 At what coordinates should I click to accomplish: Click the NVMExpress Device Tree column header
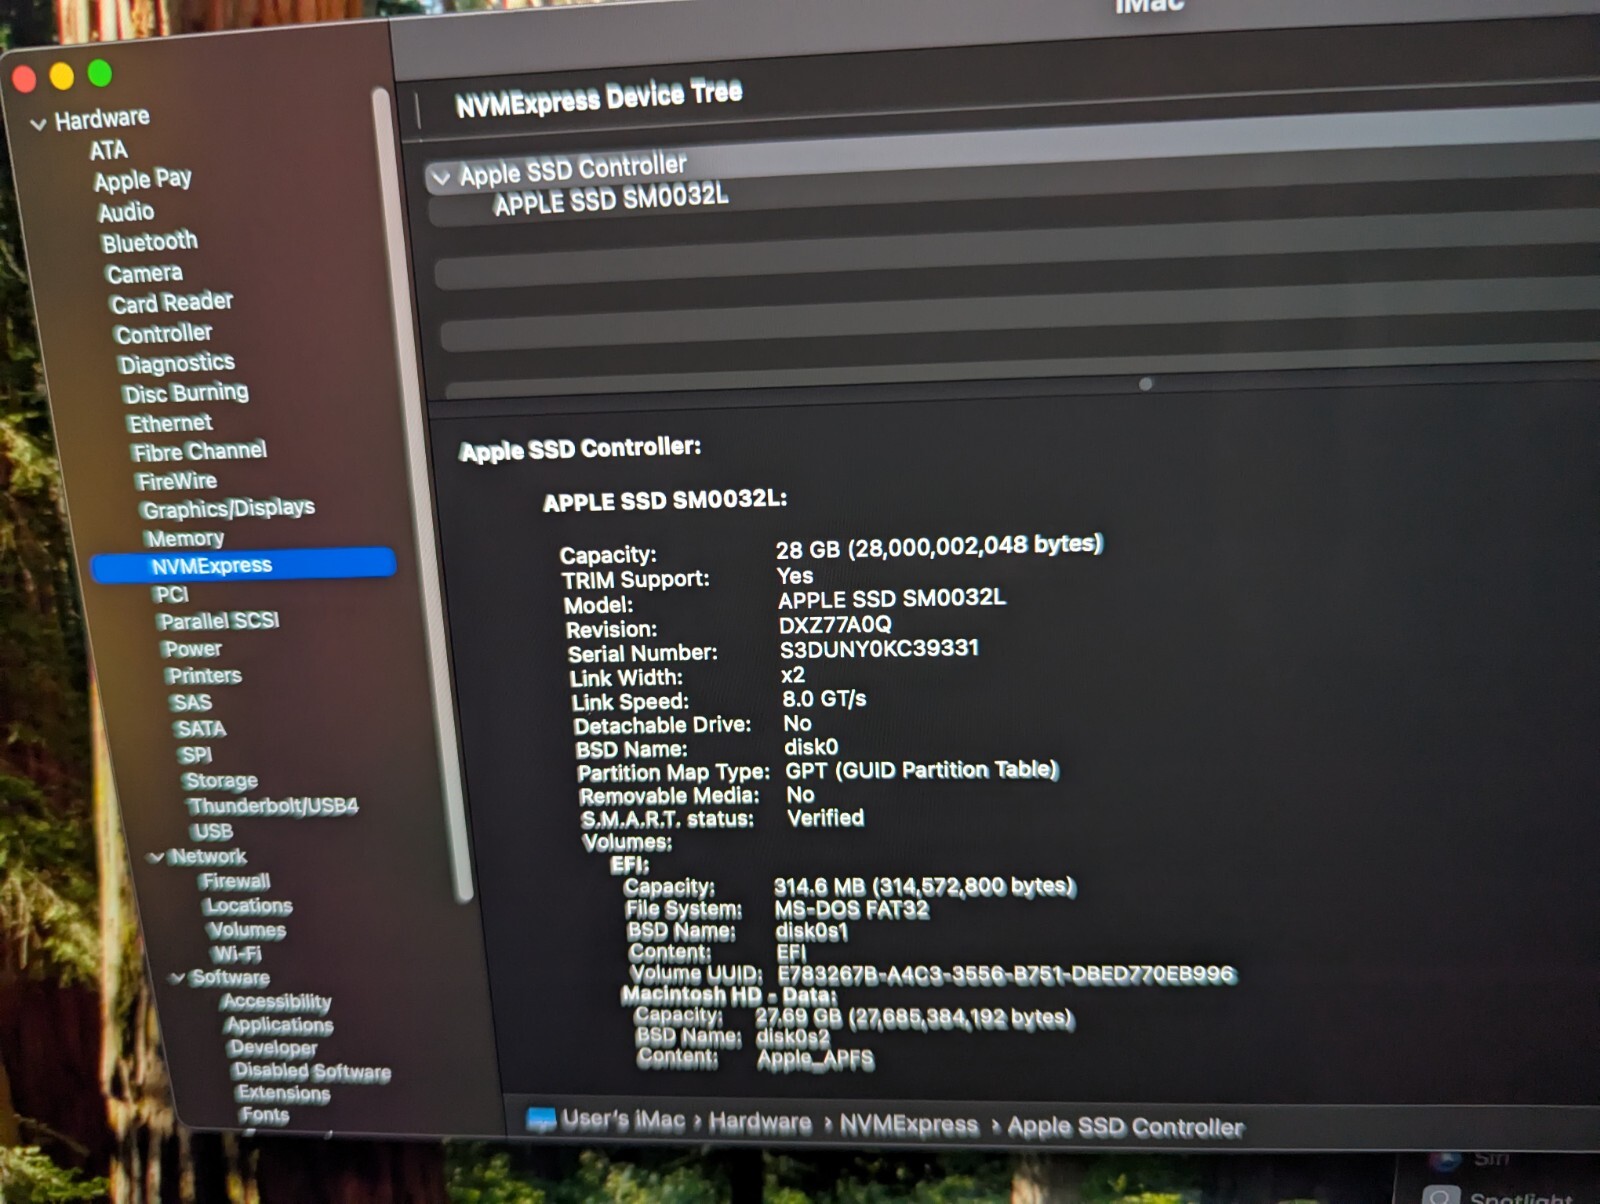599,98
